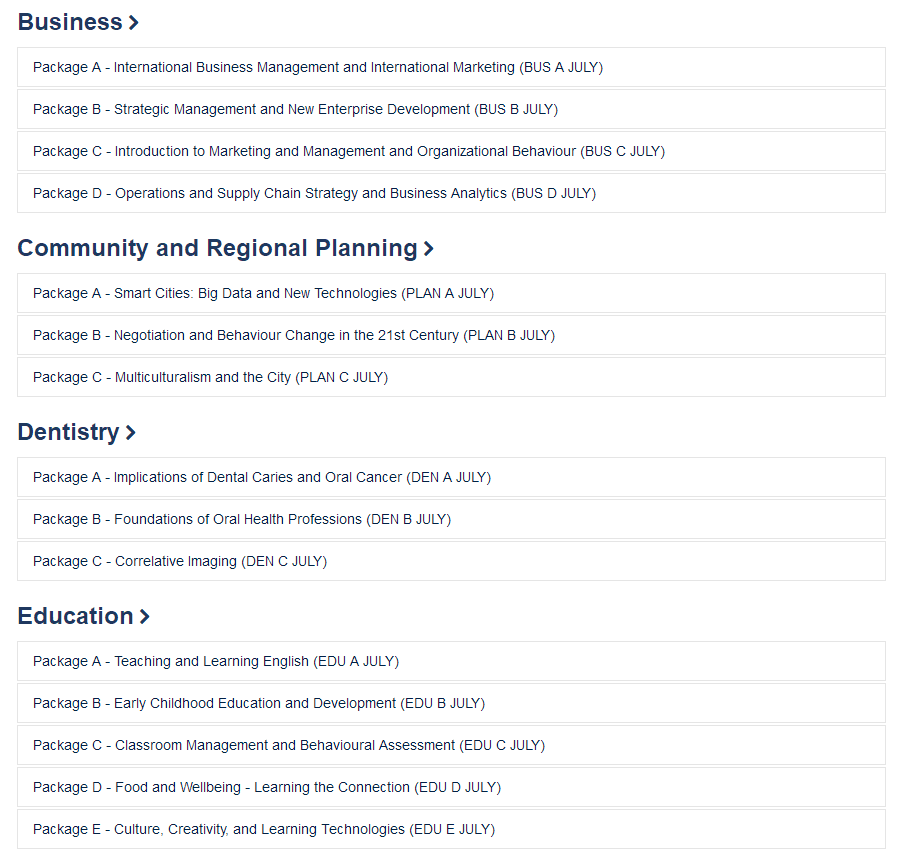Viewport: 898px width, 860px height.
Task: Open Multiculturalism and the City package
Action: tap(451, 377)
